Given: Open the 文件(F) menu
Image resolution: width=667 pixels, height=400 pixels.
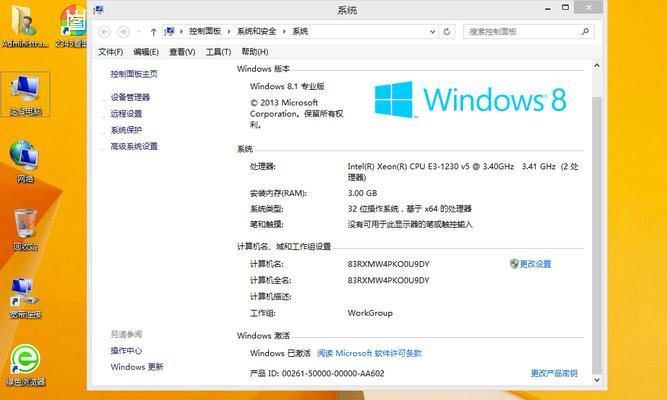Looking at the screenshot, I should (111, 52).
